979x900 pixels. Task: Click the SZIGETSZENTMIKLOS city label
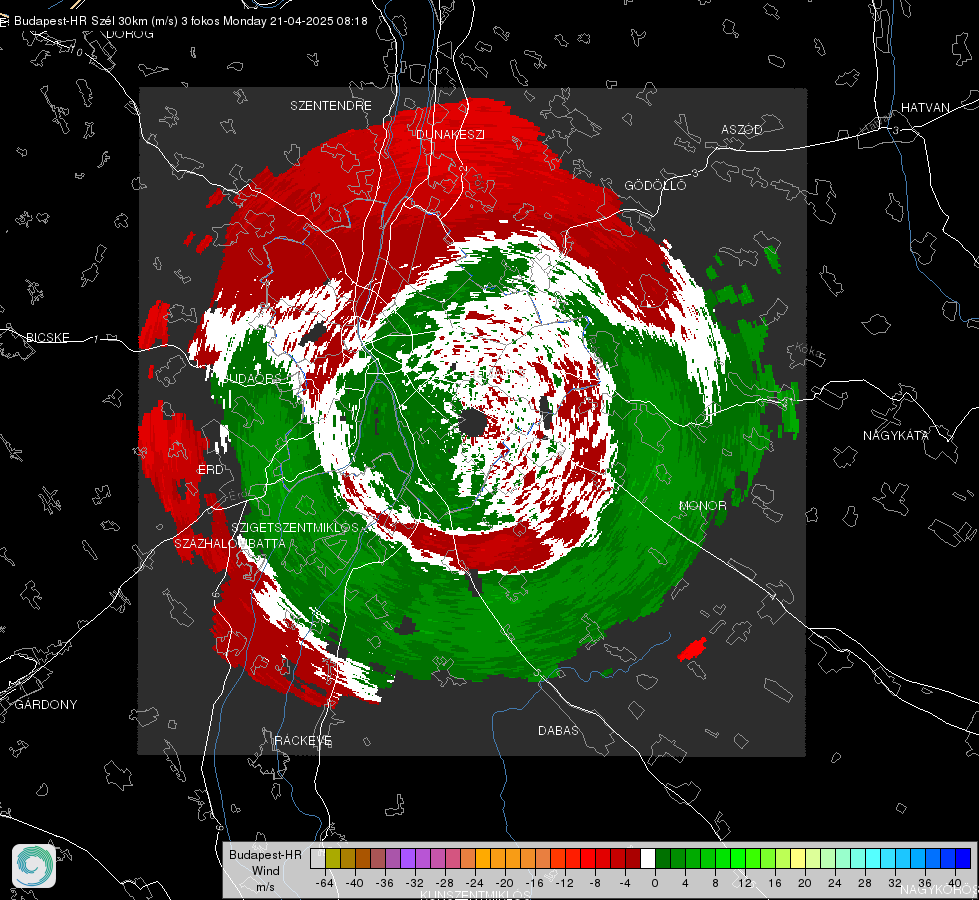(x=295, y=528)
